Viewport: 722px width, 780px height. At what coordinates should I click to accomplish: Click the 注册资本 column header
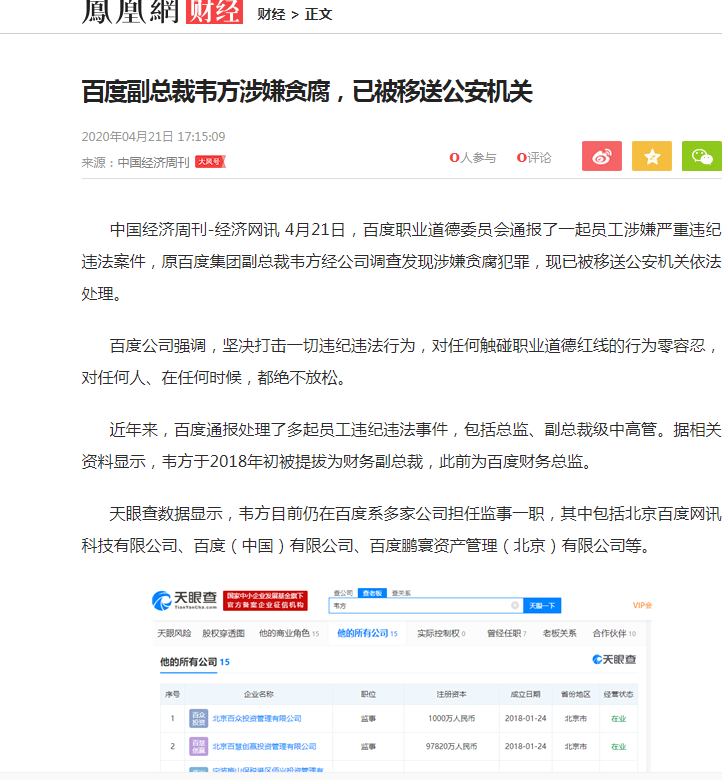(451, 694)
